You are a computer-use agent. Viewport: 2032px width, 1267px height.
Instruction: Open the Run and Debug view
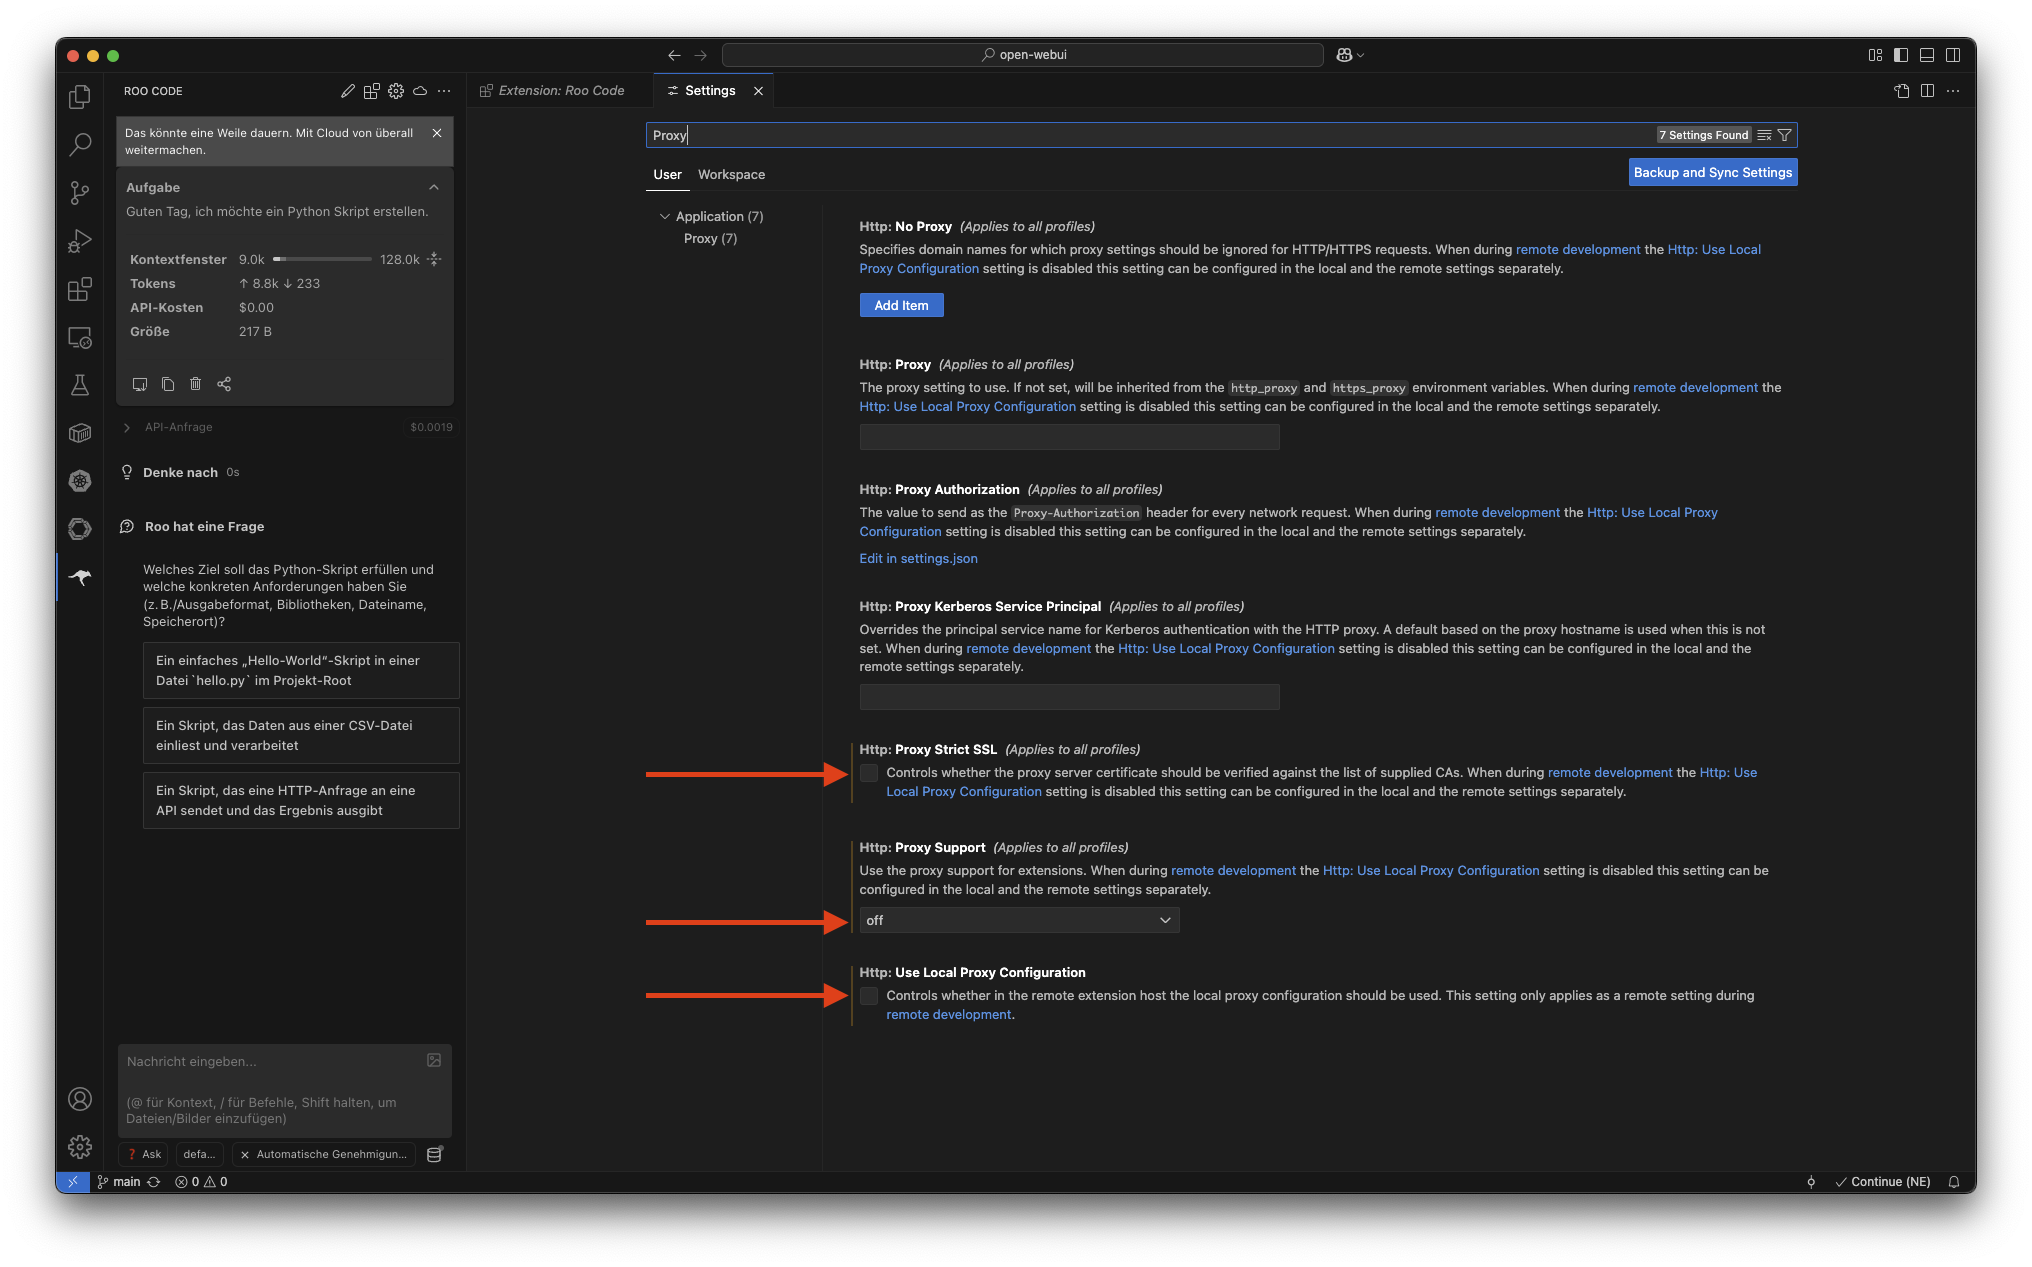click(80, 241)
